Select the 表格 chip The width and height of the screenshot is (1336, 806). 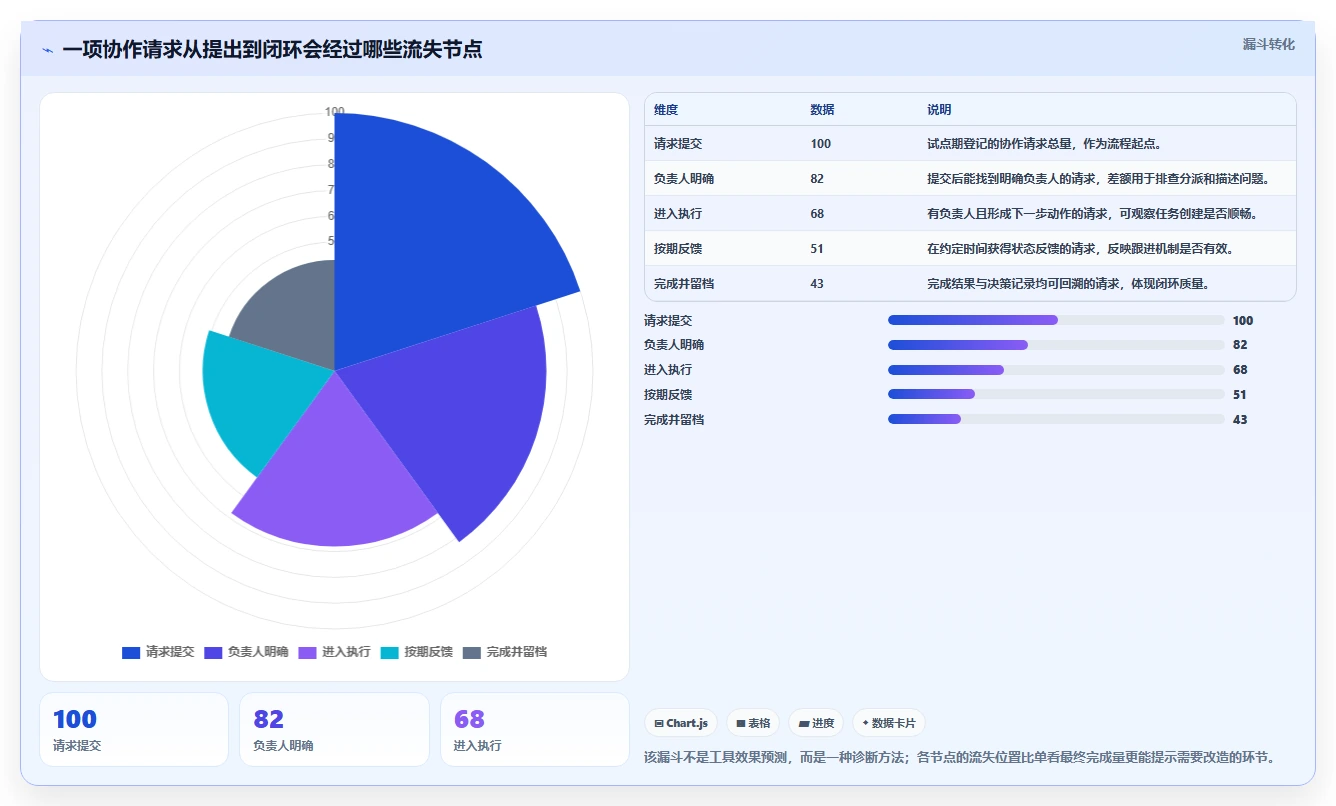point(753,723)
